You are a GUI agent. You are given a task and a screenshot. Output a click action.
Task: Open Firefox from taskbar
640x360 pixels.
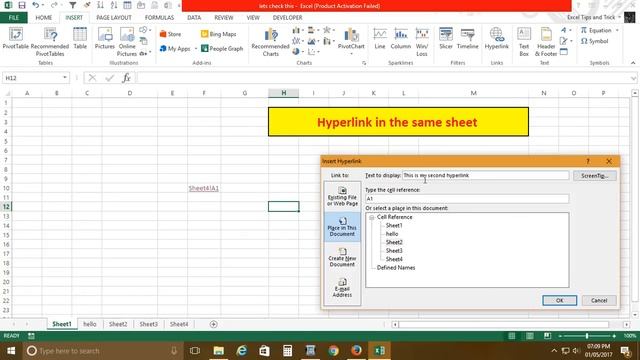pyautogui.click(x=356, y=351)
